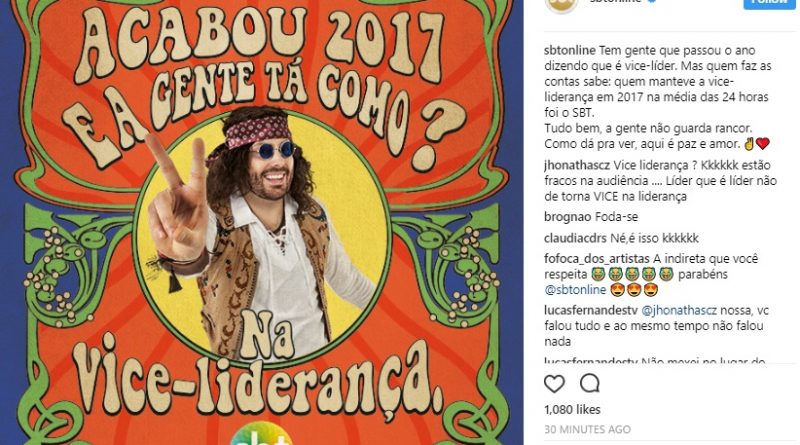Click the @jhonathascz mention link
This screenshot has height=445, width=800.
[x=679, y=311]
